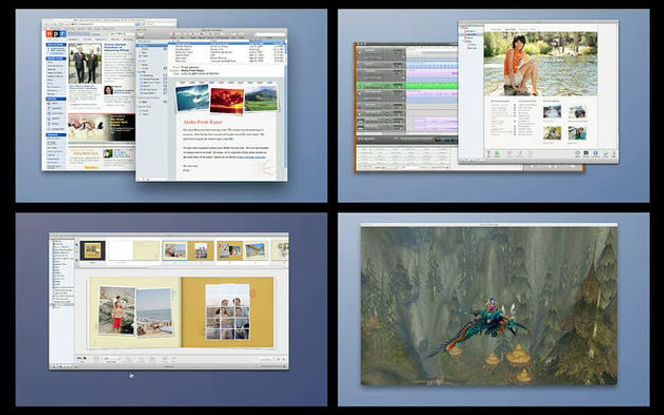
Task: Select the woman-by-river hero photo in iWeb
Action: 540,64
